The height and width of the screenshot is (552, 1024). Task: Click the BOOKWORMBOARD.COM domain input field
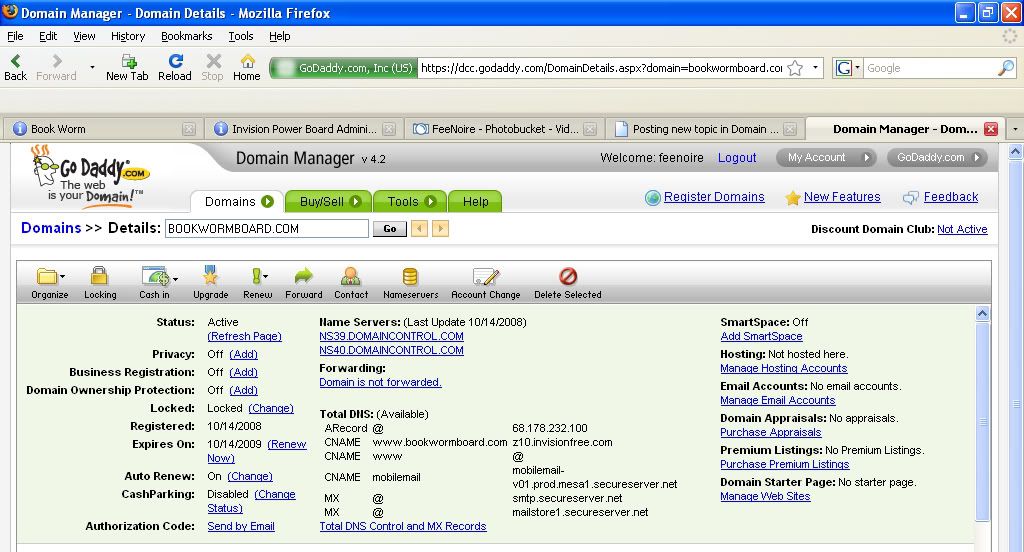[266, 229]
